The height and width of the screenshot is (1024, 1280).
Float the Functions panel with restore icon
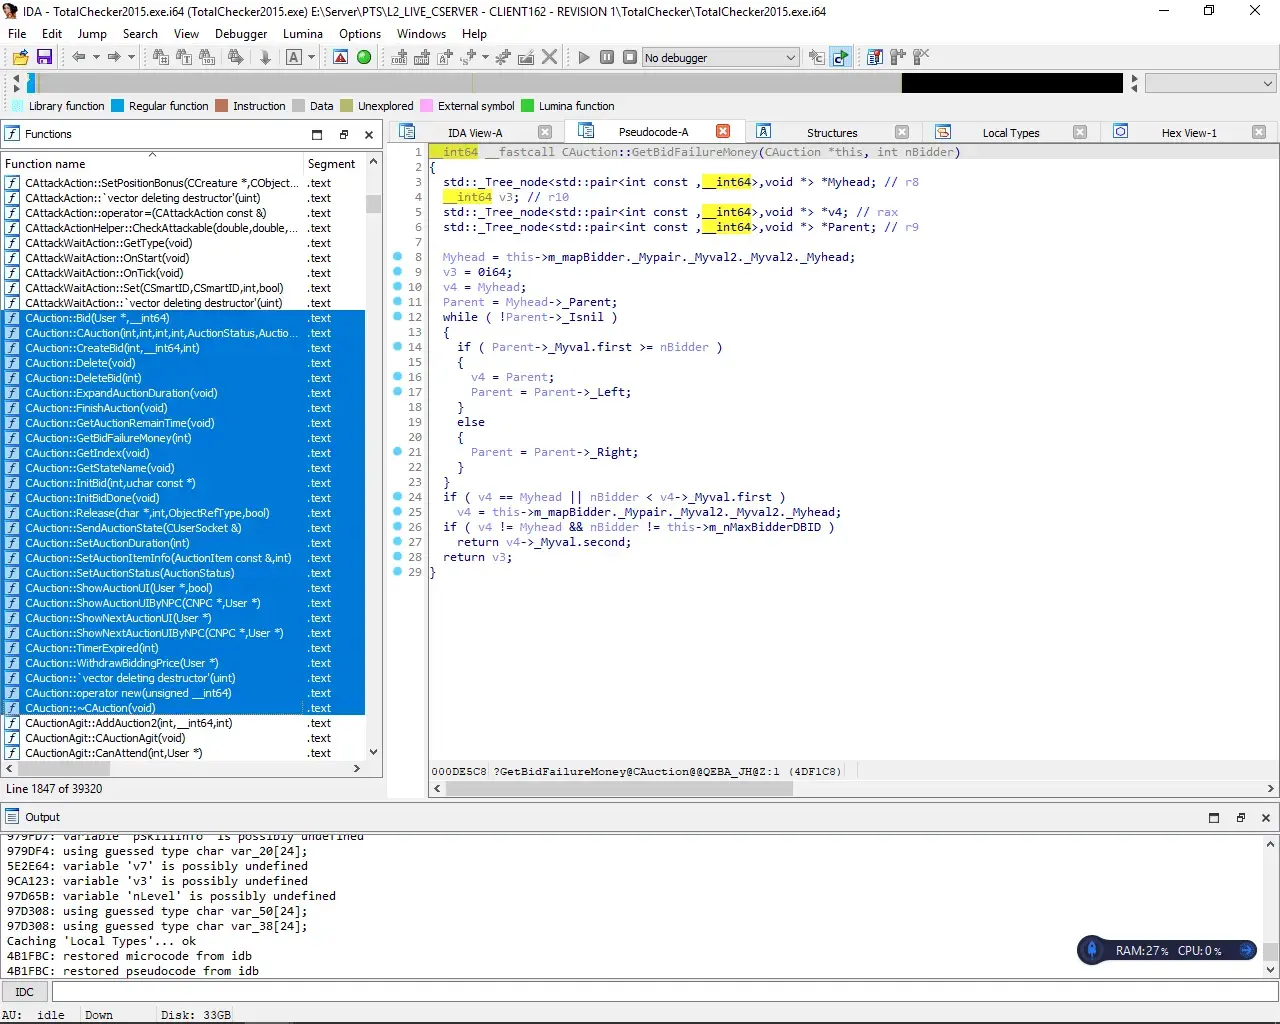click(x=344, y=134)
